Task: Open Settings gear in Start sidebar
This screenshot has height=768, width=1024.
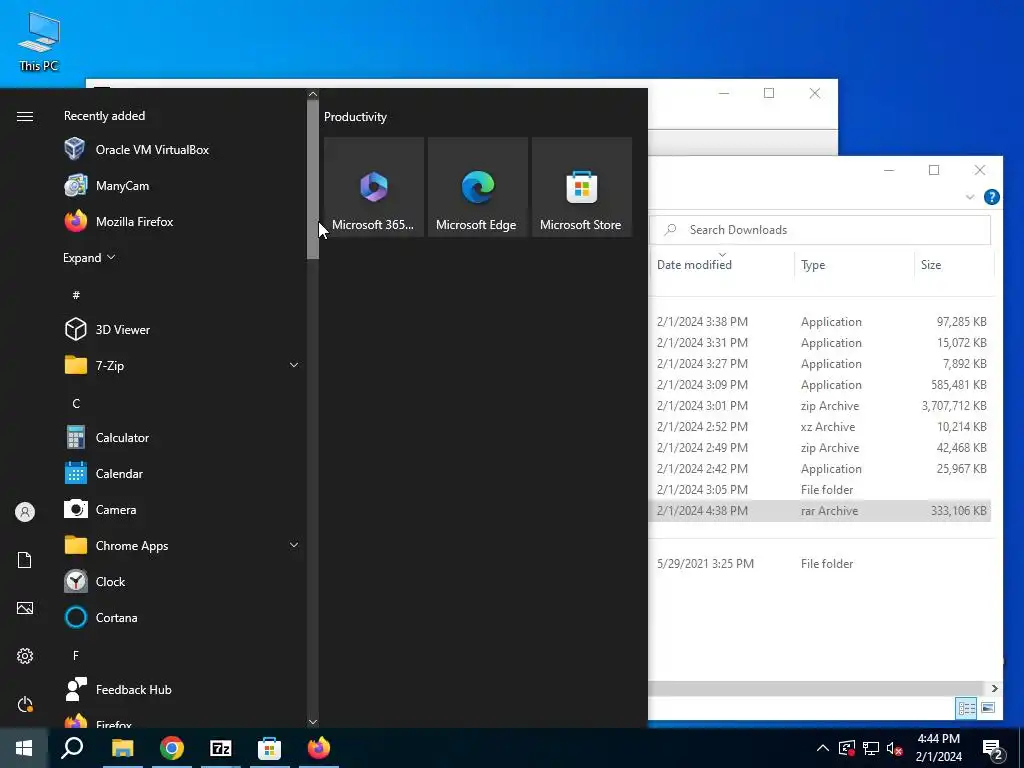Action: [x=25, y=656]
